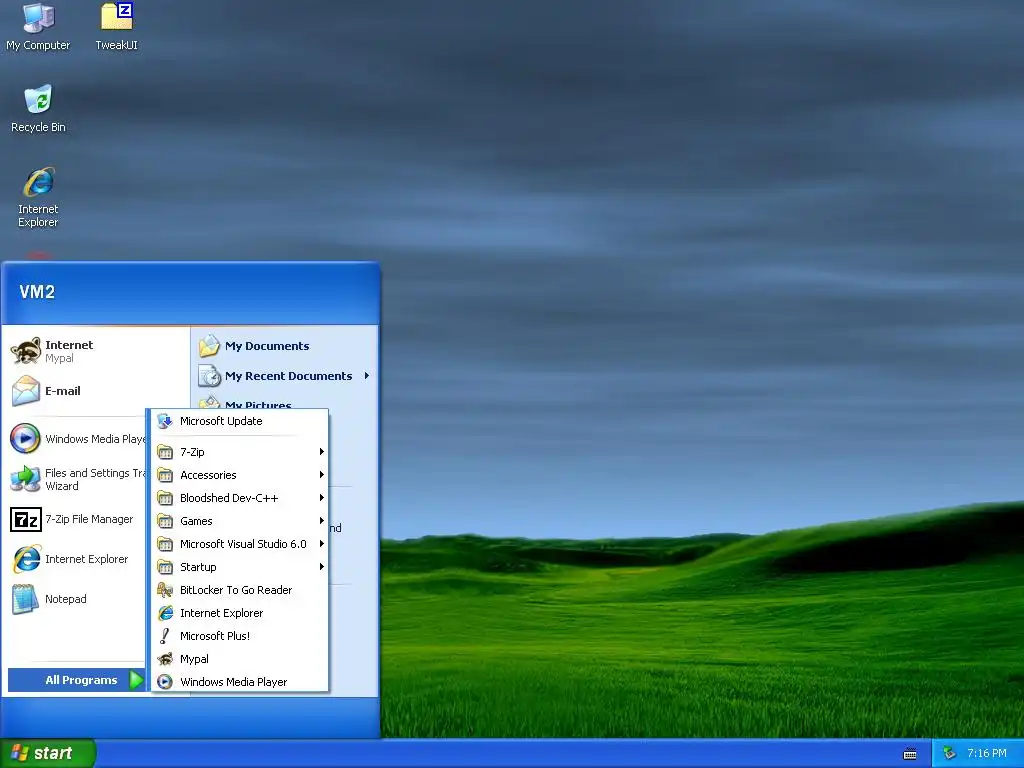
Task: Click the 7:16 PM taskbar clock
Action: click(x=987, y=754)
